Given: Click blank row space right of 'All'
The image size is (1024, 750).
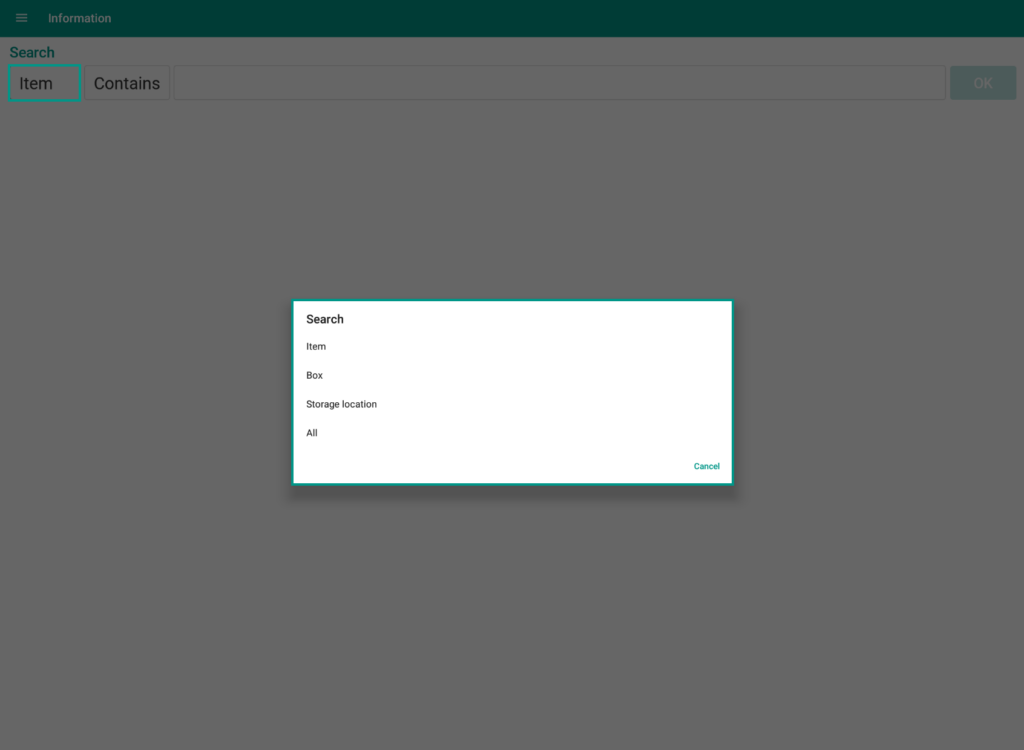Looking at the screenshot, I should [520, 433].
